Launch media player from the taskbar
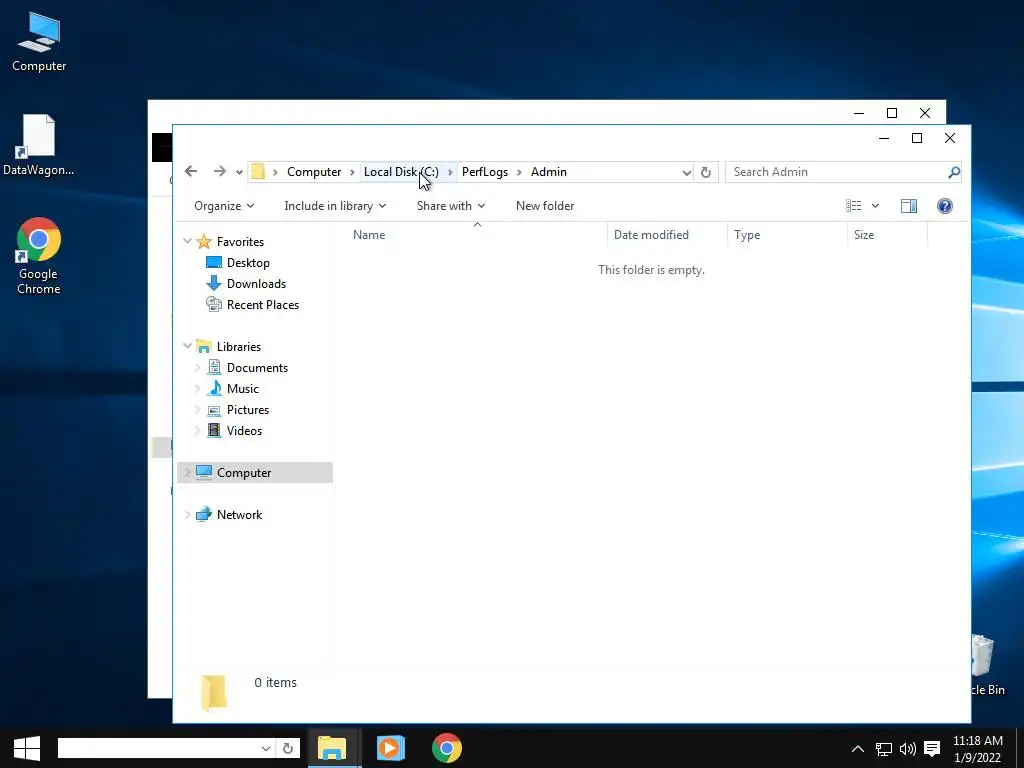 pyautogui.click(x=390, y=748)
